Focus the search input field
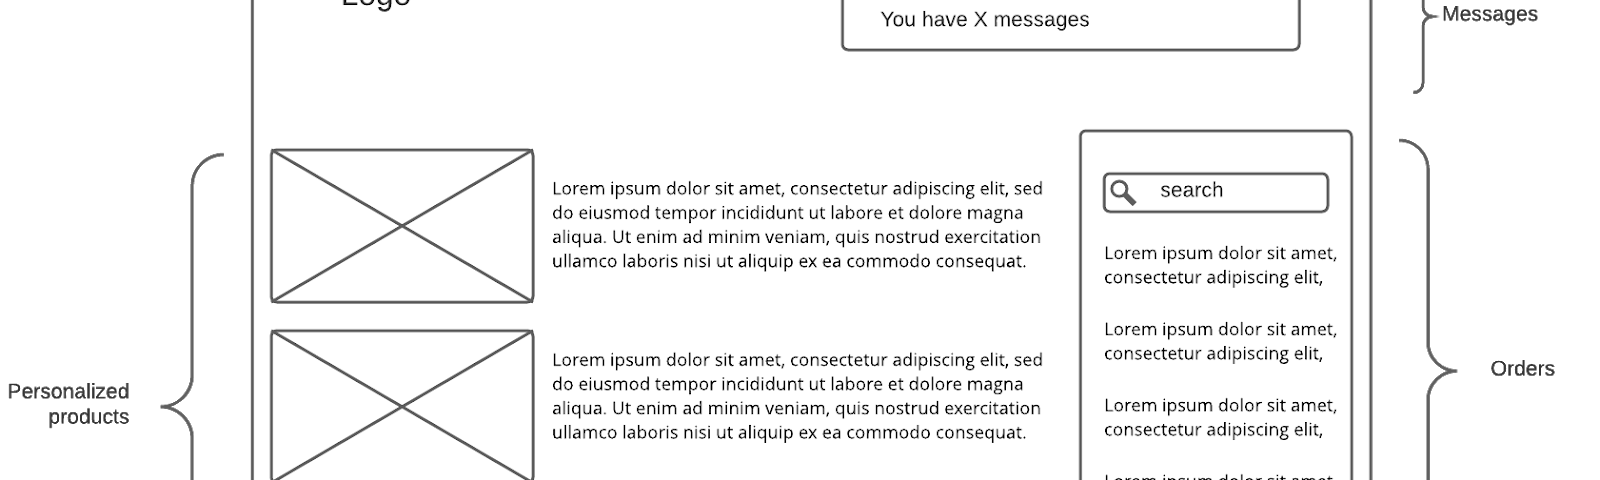 point(1216,193)
